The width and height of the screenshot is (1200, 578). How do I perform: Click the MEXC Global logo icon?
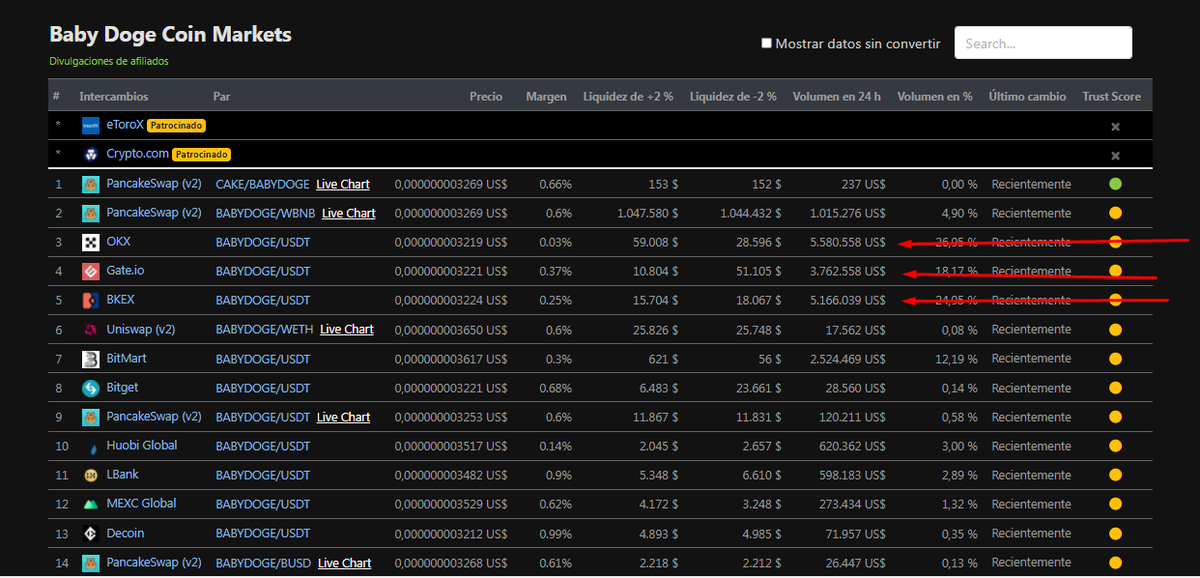[91, 504]
